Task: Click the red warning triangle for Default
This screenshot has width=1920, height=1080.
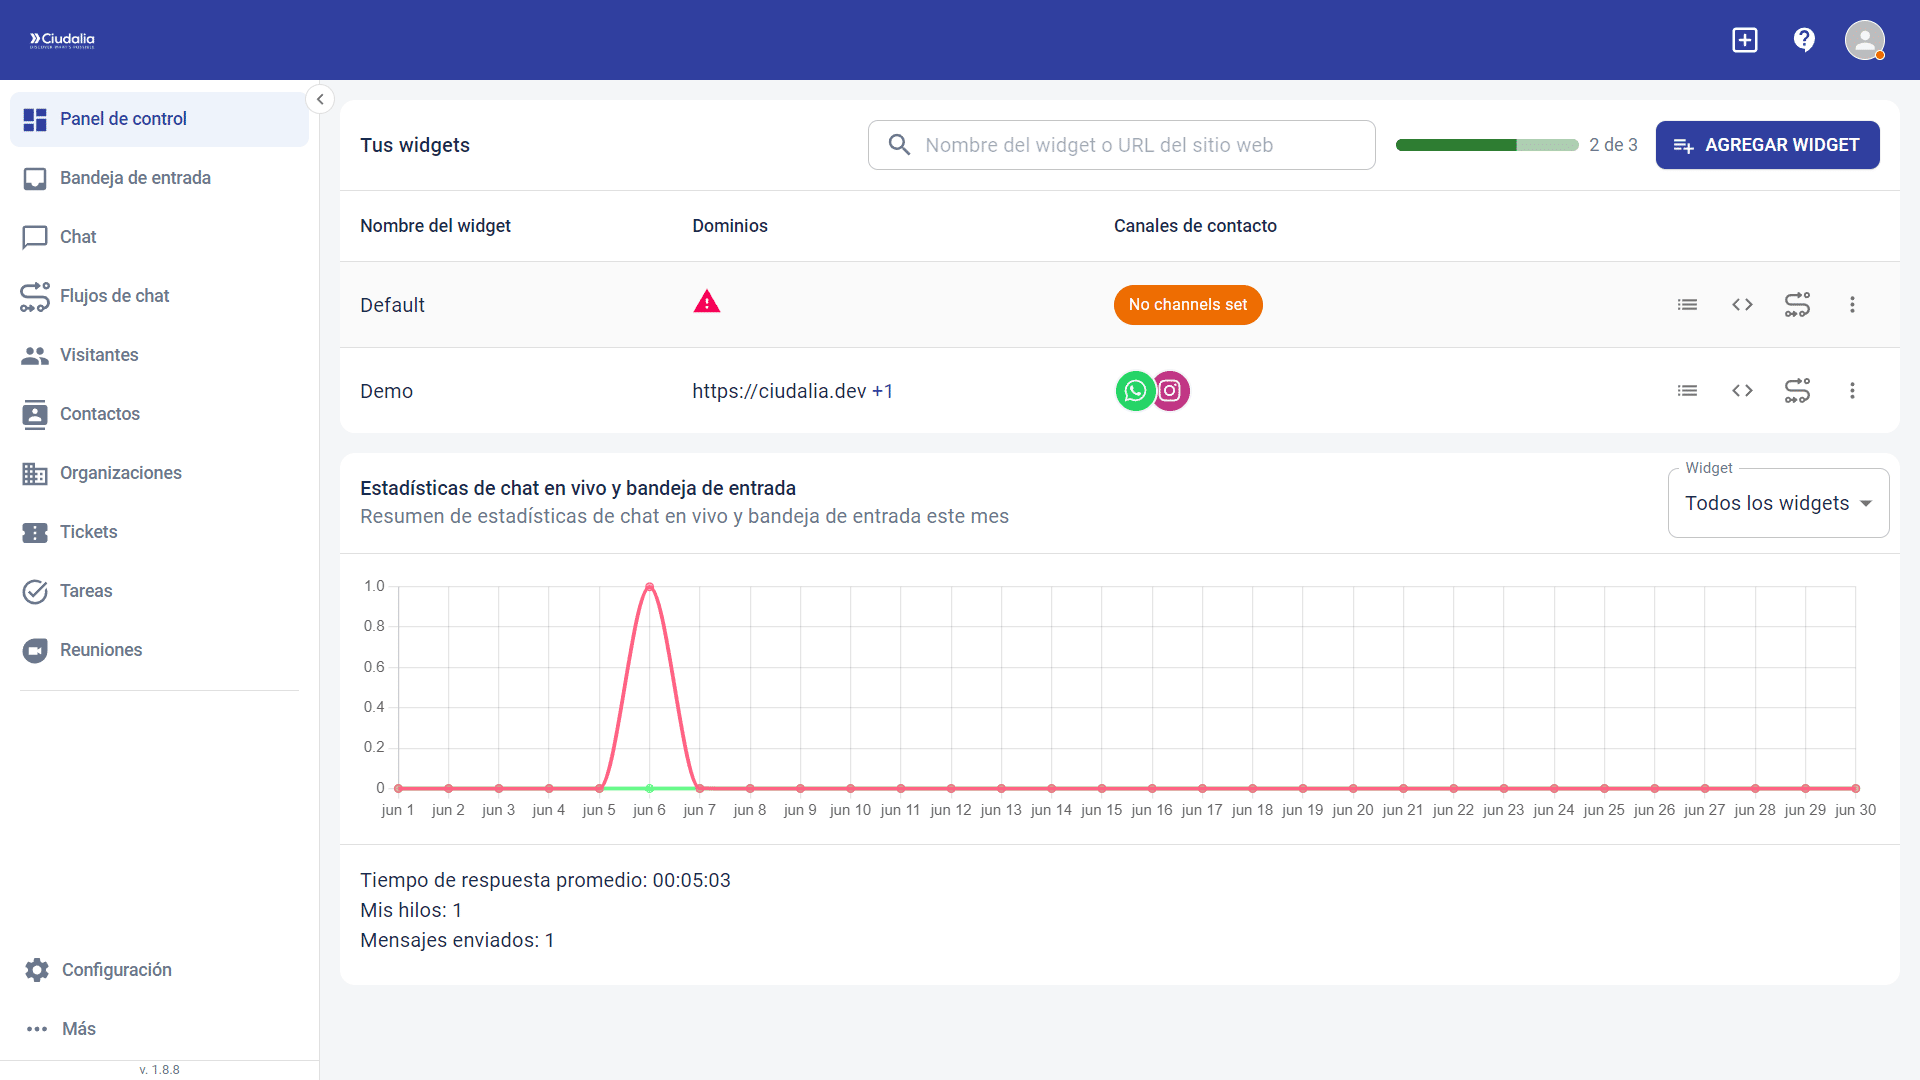Action: click(x=707, y=302)
